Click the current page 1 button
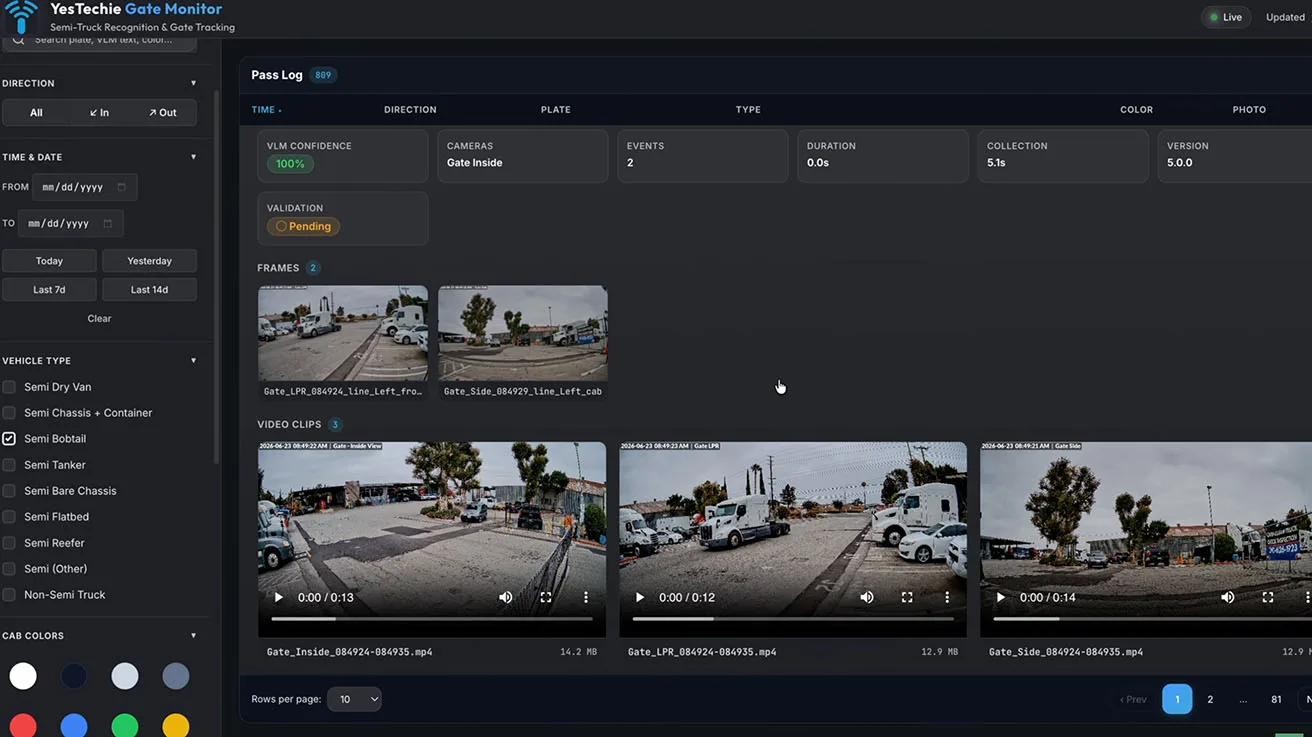 coord(1177,699)
